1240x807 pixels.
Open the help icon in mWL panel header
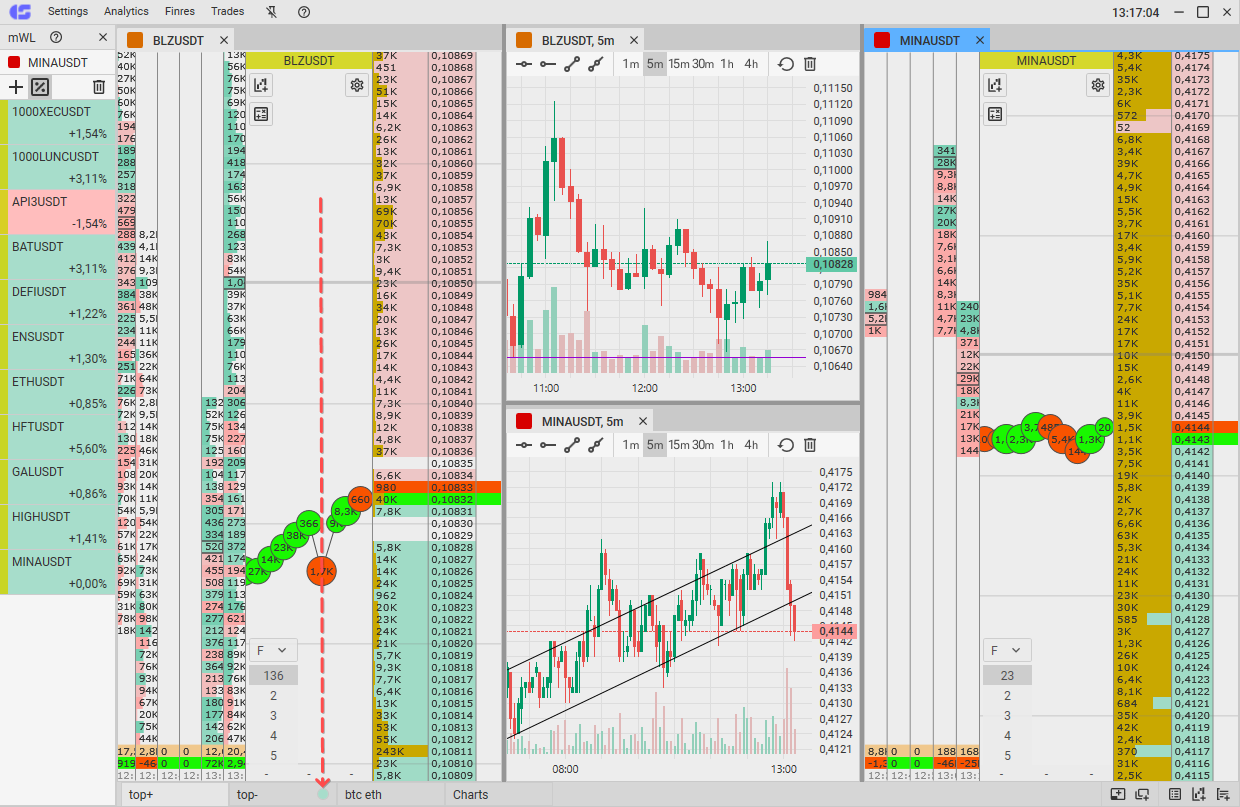pos(56,37)
